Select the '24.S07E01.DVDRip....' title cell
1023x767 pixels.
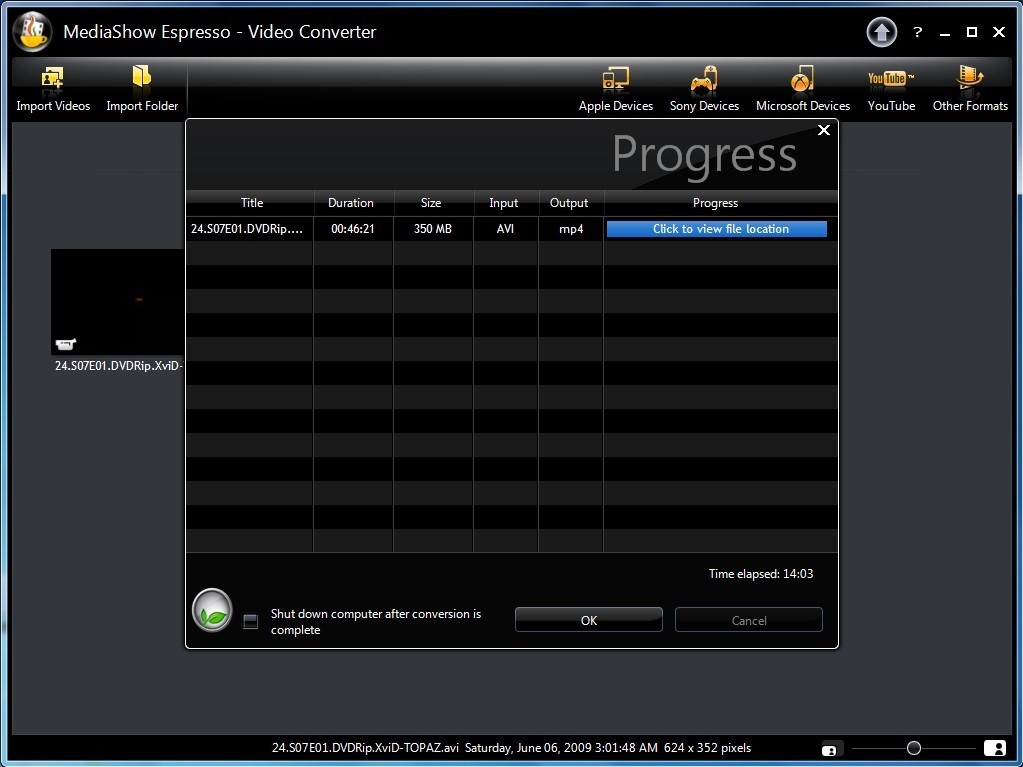(247, 229)
